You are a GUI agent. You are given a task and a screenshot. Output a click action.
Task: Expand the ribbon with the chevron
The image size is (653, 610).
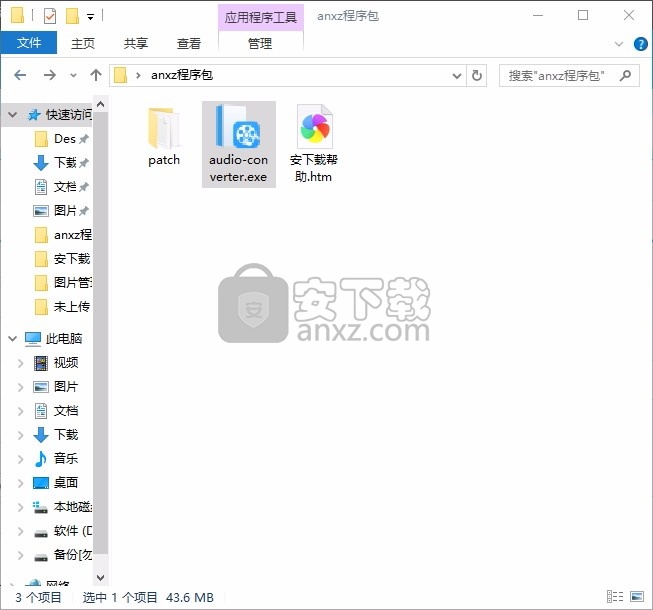pos(619,44)
